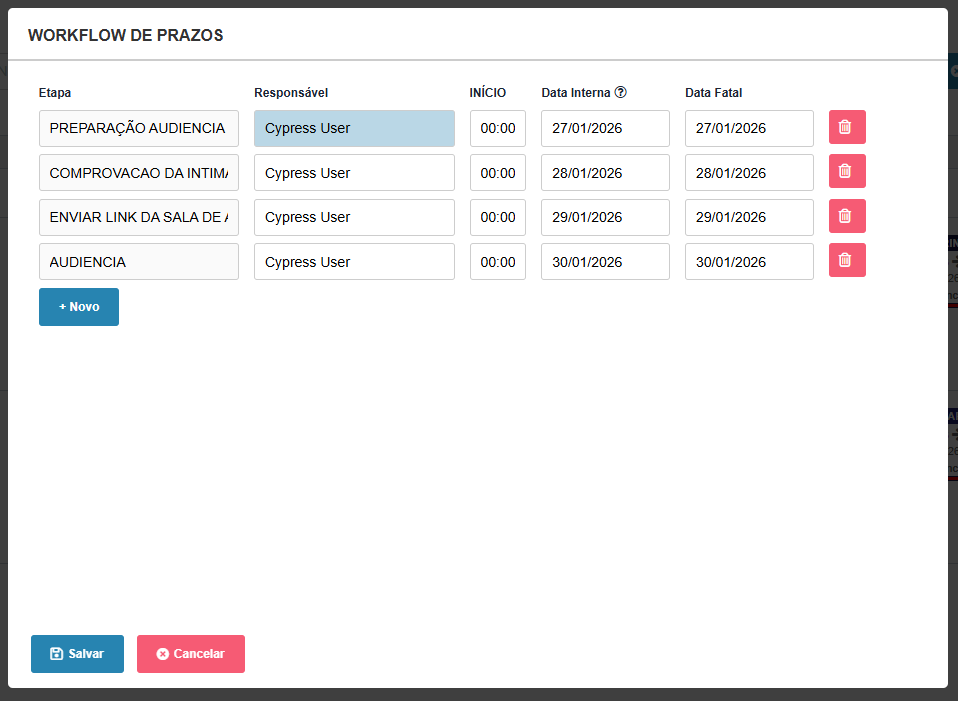958x701 pixels.
Task: Open Responsável field for ENVIAR LINK row
Action: point(354,217)
